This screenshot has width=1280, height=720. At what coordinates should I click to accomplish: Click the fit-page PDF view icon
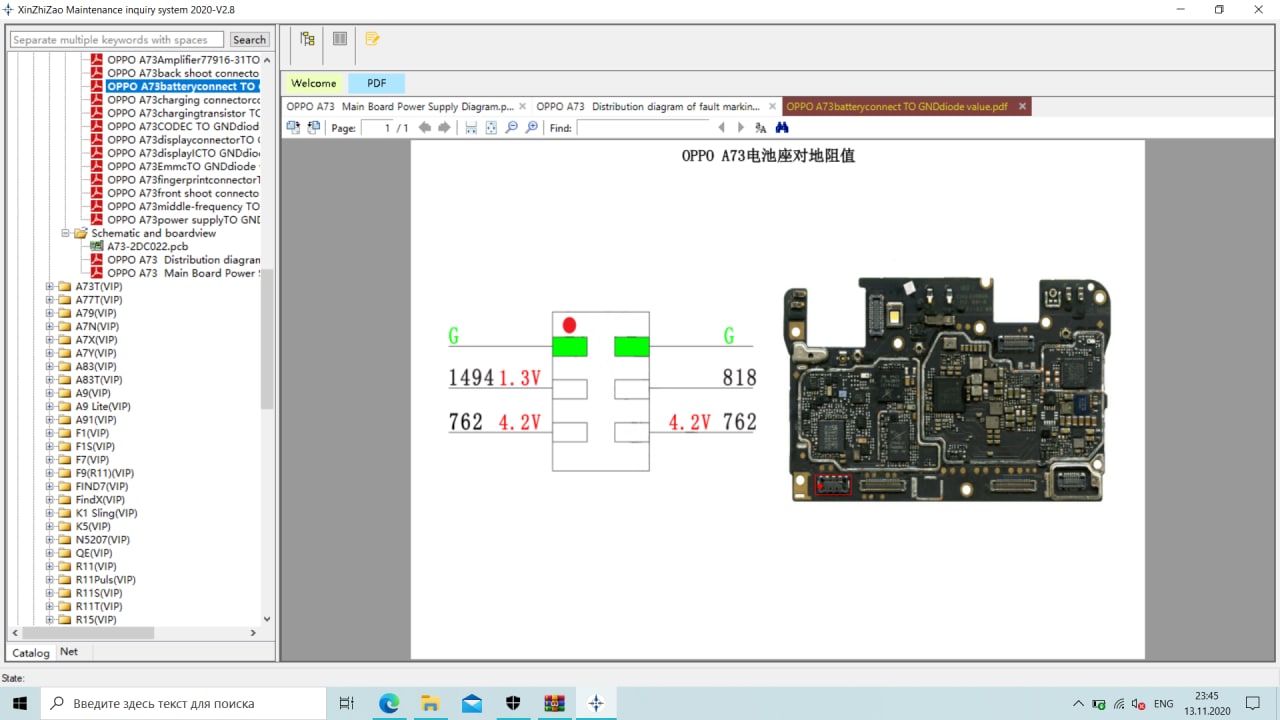491,128
